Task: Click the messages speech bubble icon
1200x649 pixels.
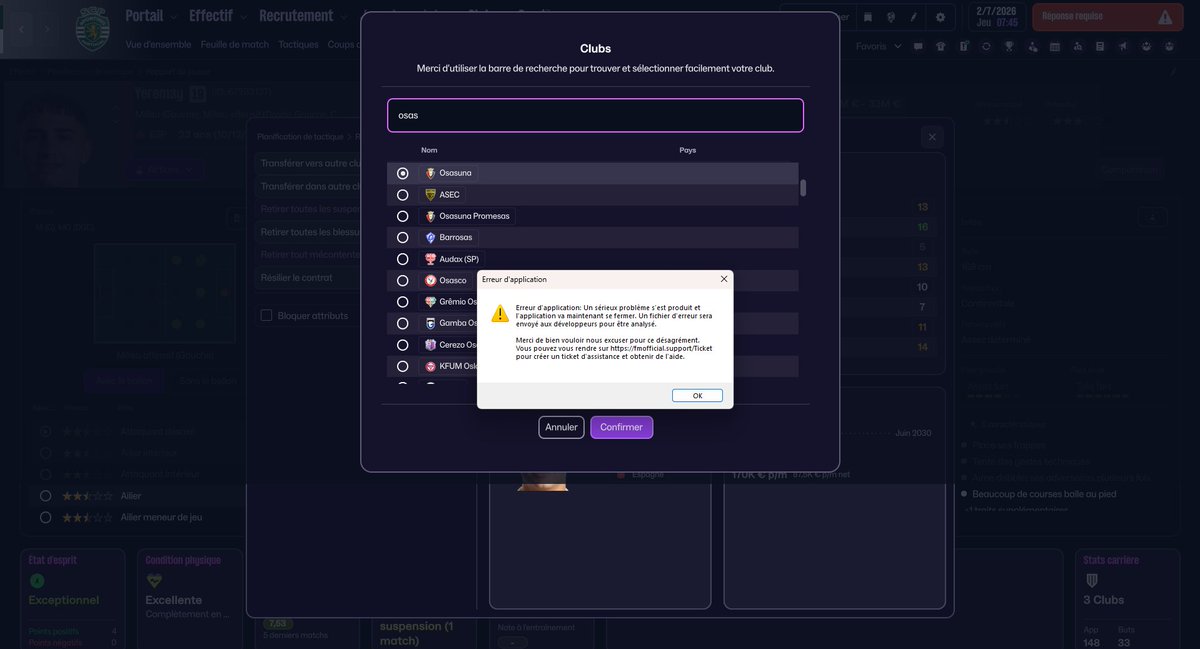Action: pyautogui.click(x=918, y=46)
